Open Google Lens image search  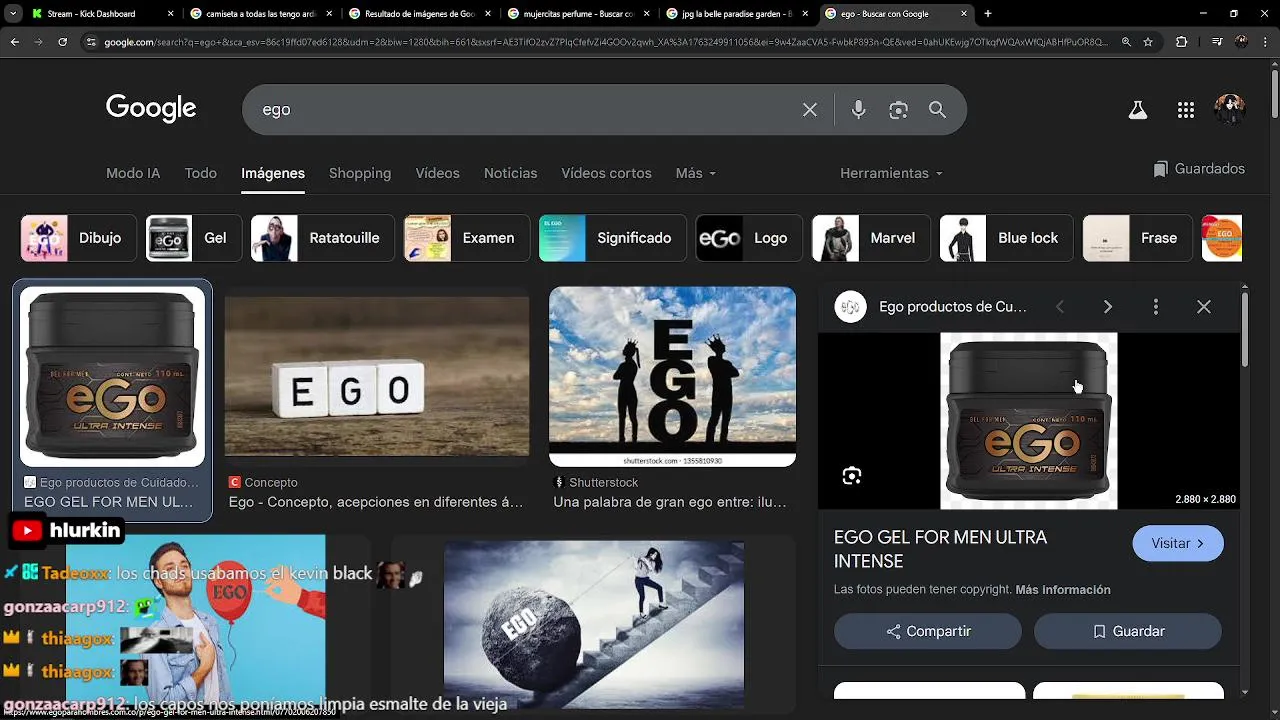pyautogui.click(x=898, y=110)
